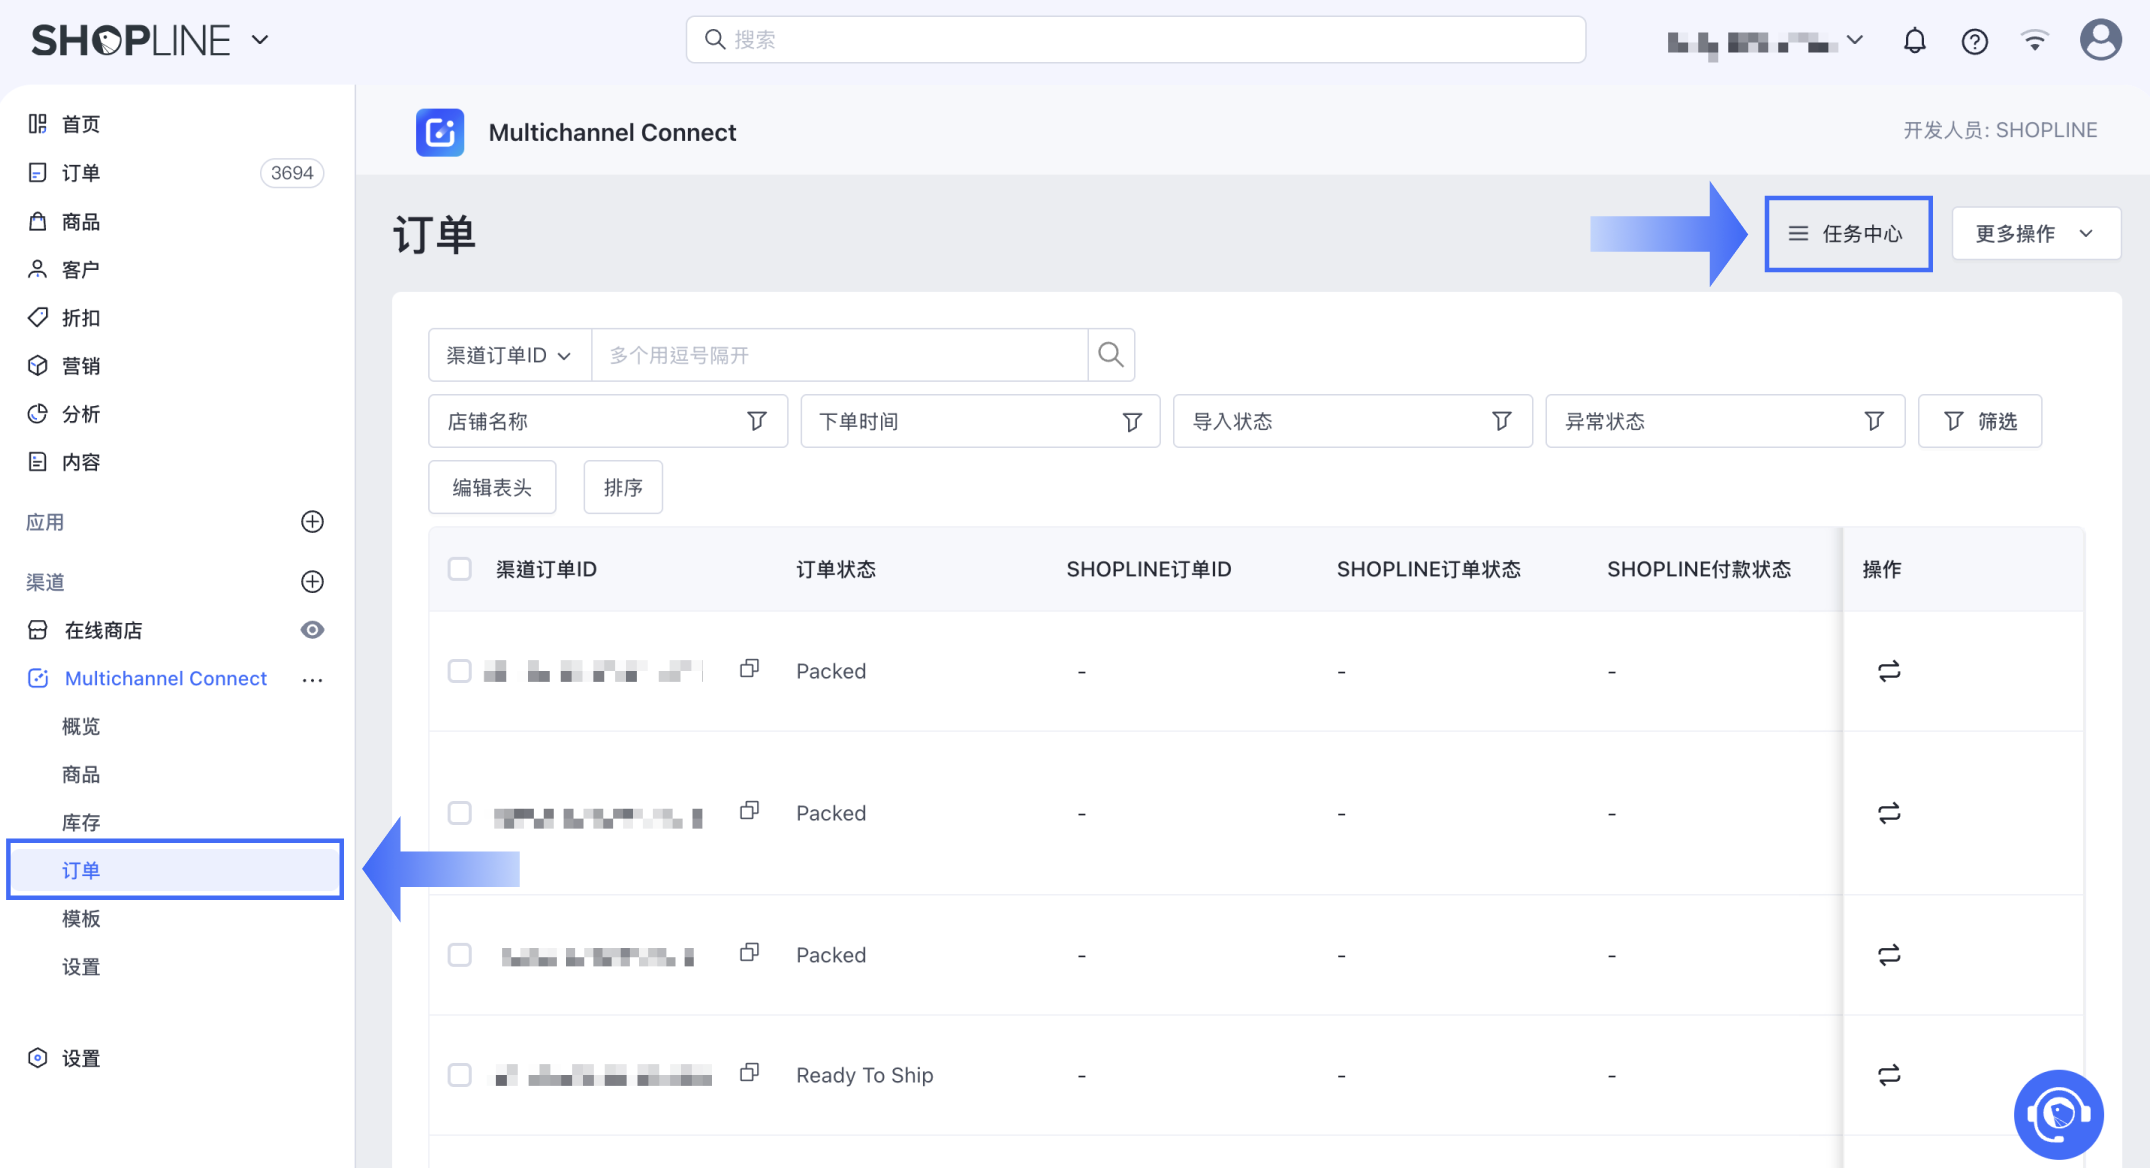
Task: Open the support chat bubble
Action: [2059, 1114]
